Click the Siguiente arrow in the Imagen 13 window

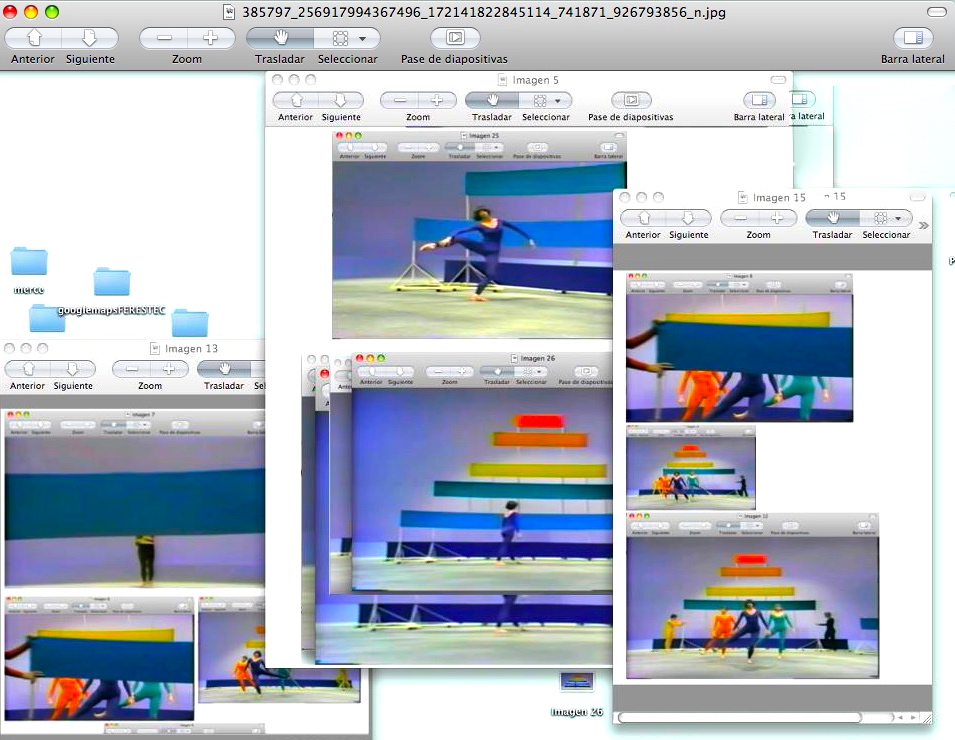72,368
